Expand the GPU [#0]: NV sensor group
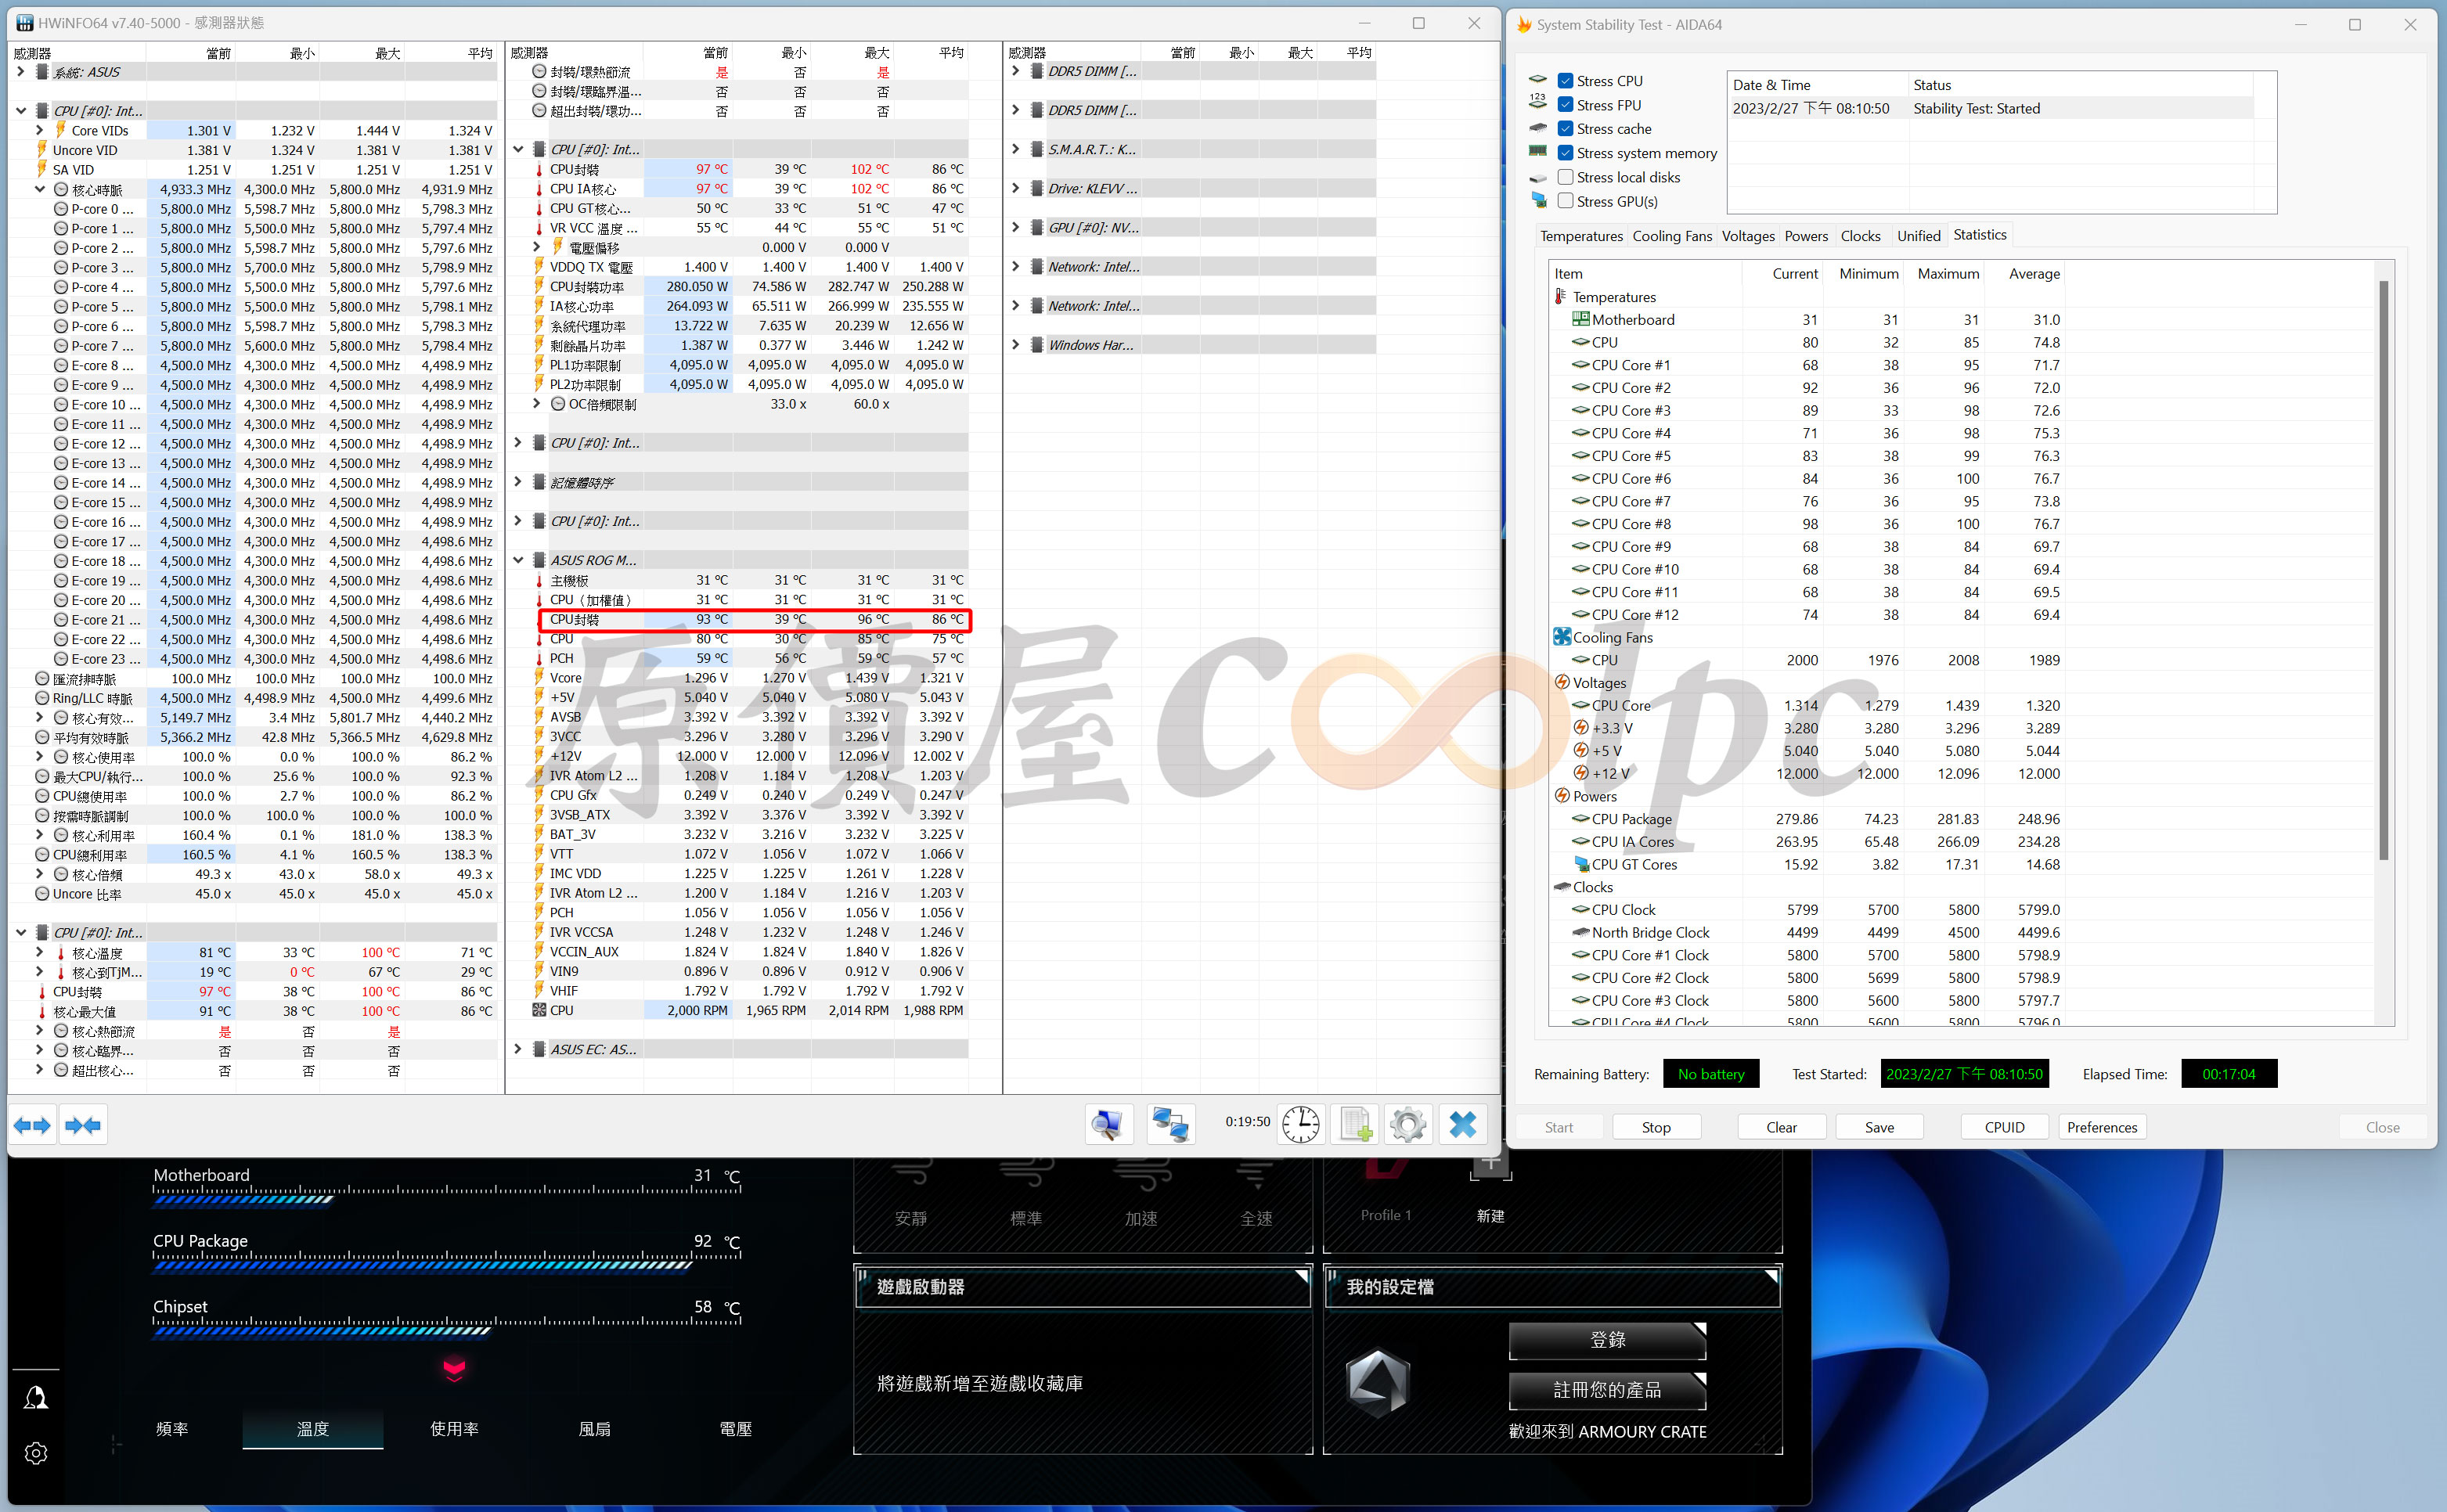This screenshot has width=2447, height=1512. click(x=1015, y=228)
